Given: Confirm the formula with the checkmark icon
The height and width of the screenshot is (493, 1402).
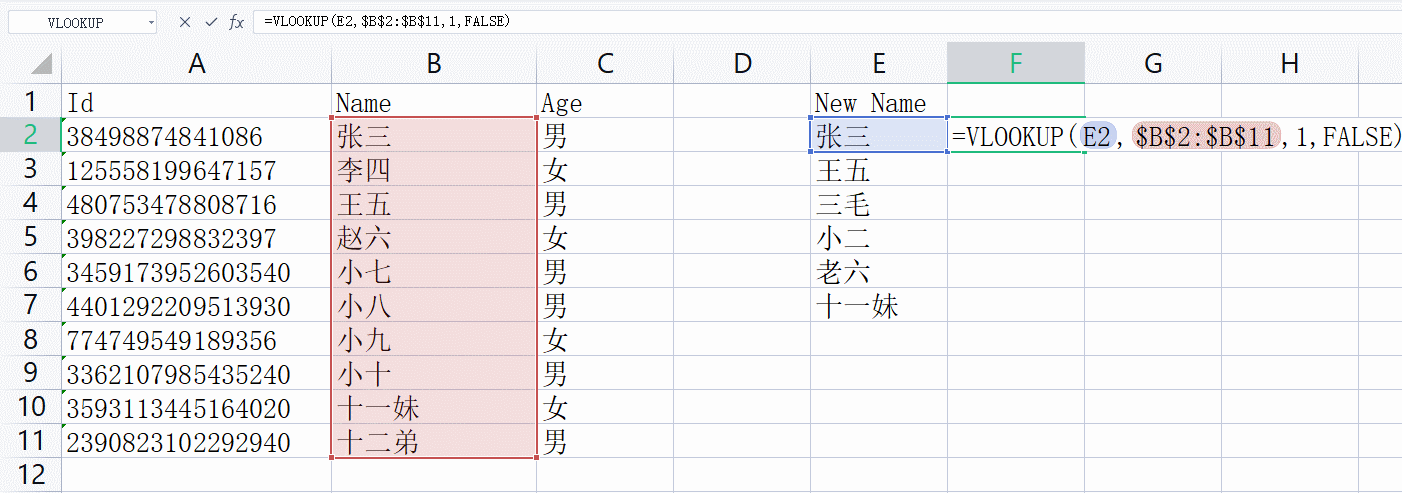Looking at the screenshot, I should click(x=210, y=22).
